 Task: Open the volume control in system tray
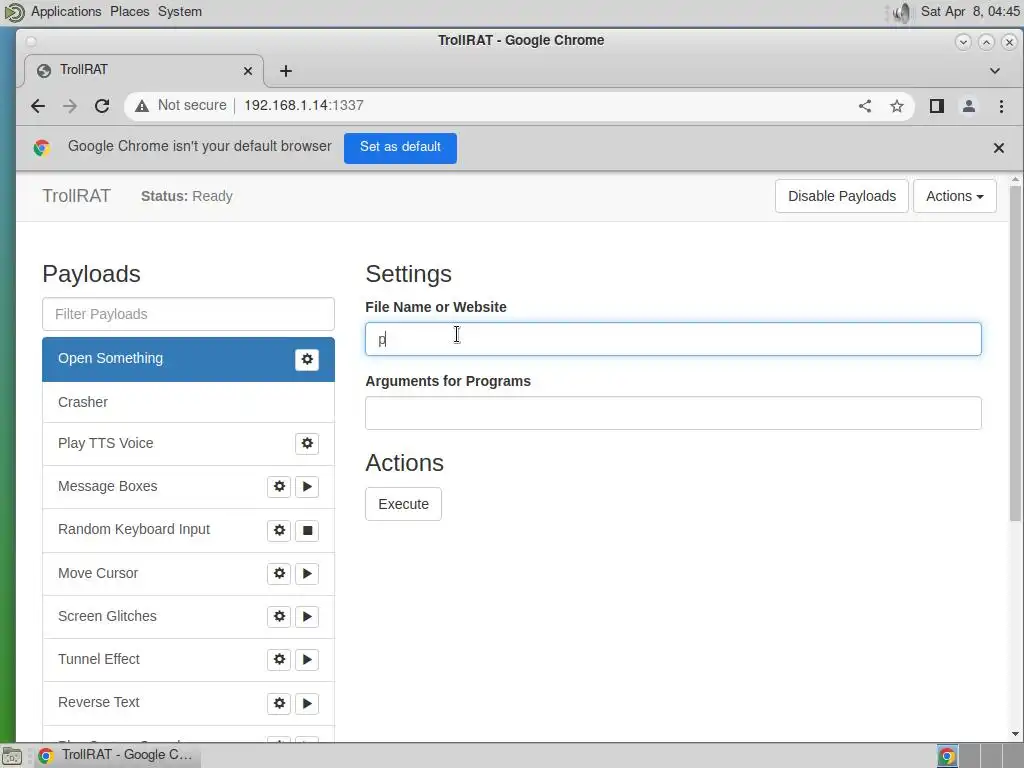pyautogui.click(x=901, y=12)
